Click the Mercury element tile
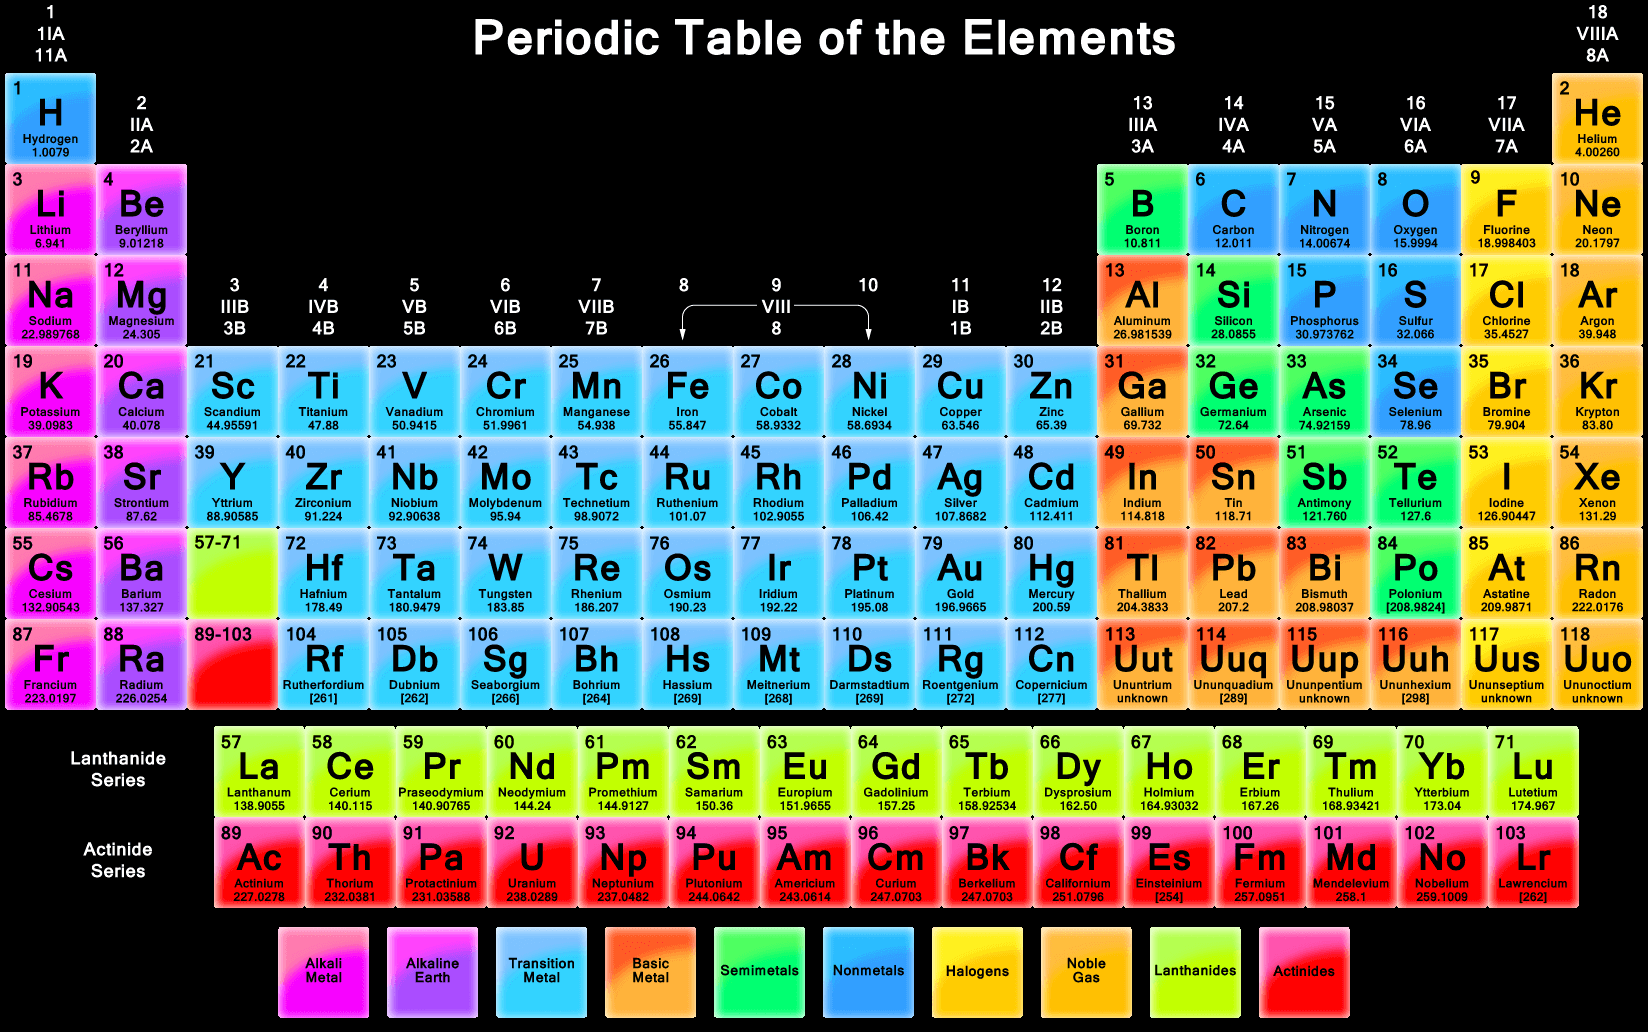This screenshot has height=1032, width=1648. 1051,573
